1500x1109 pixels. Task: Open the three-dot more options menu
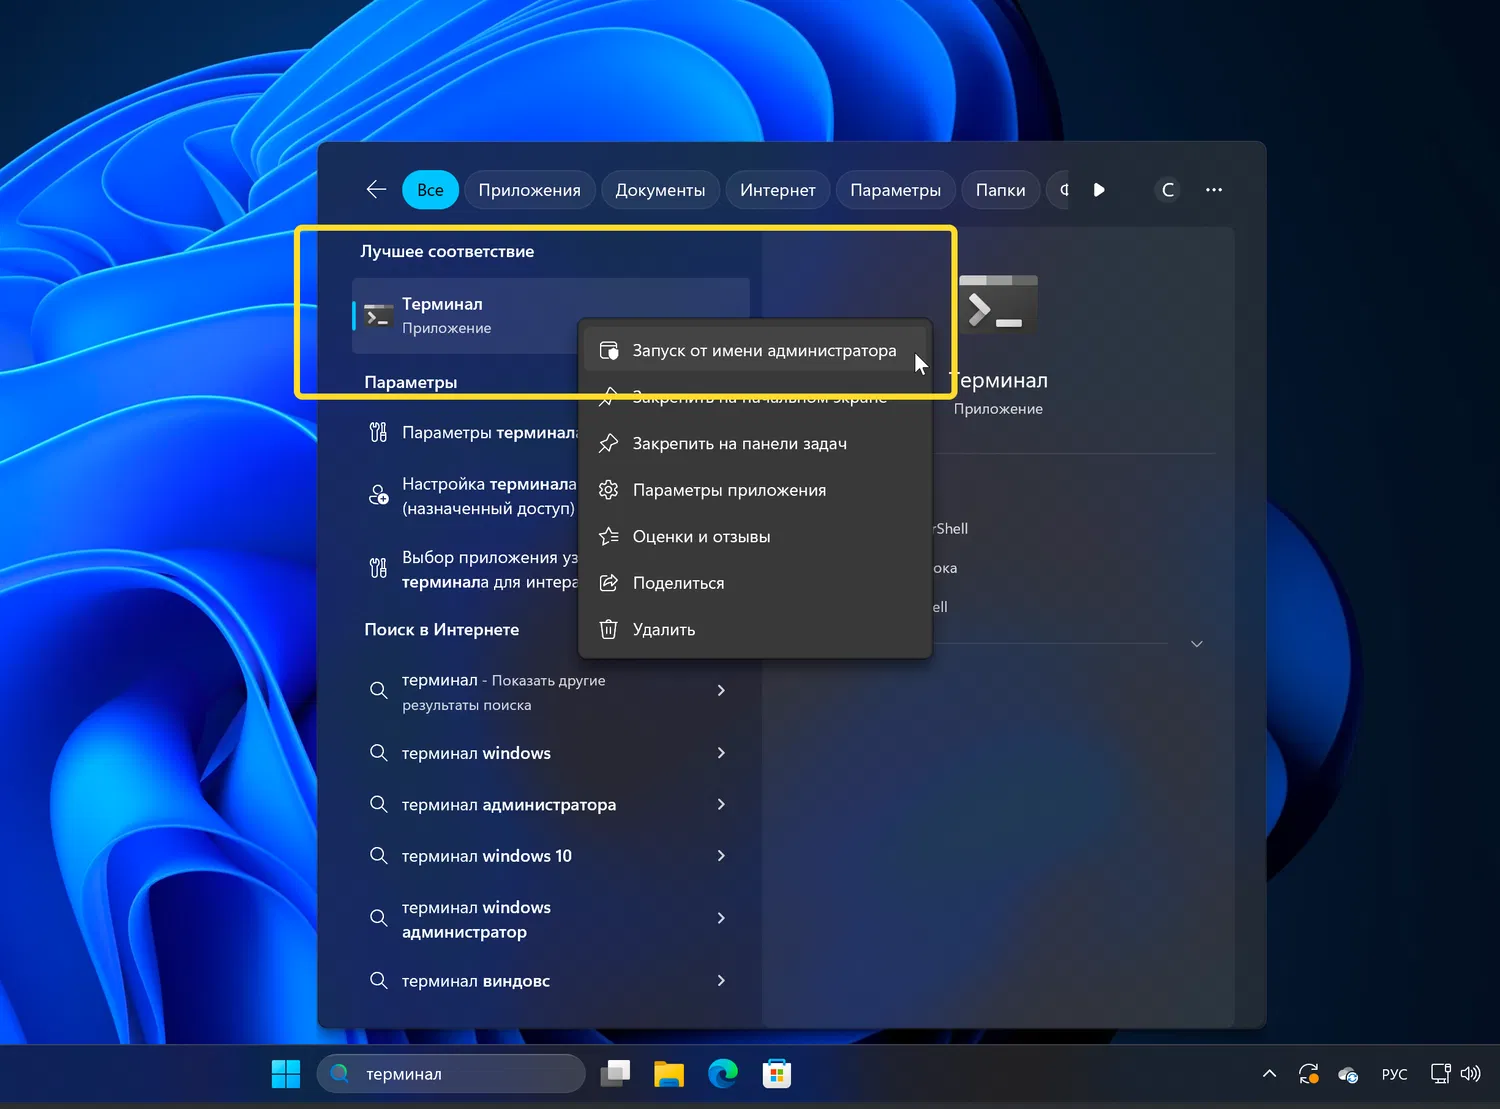[1214, 190]
